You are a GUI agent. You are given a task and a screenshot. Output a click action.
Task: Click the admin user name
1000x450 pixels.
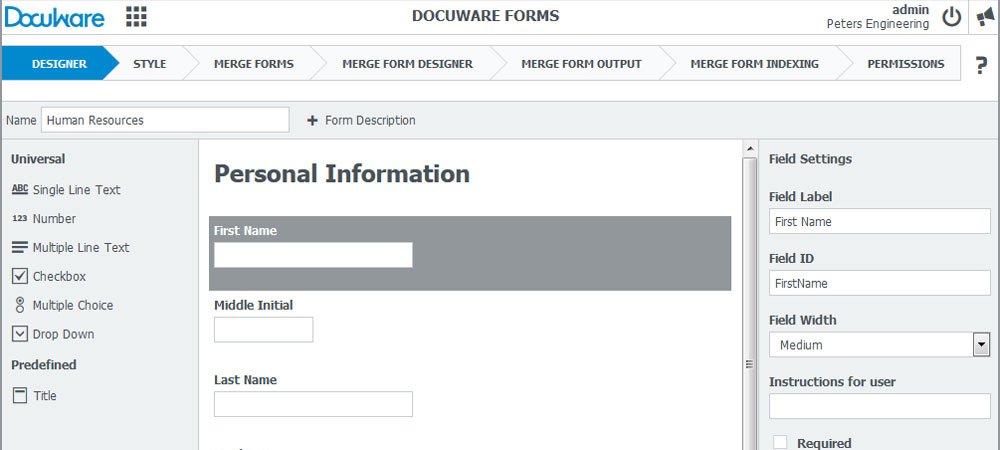(x=910, y=10)
